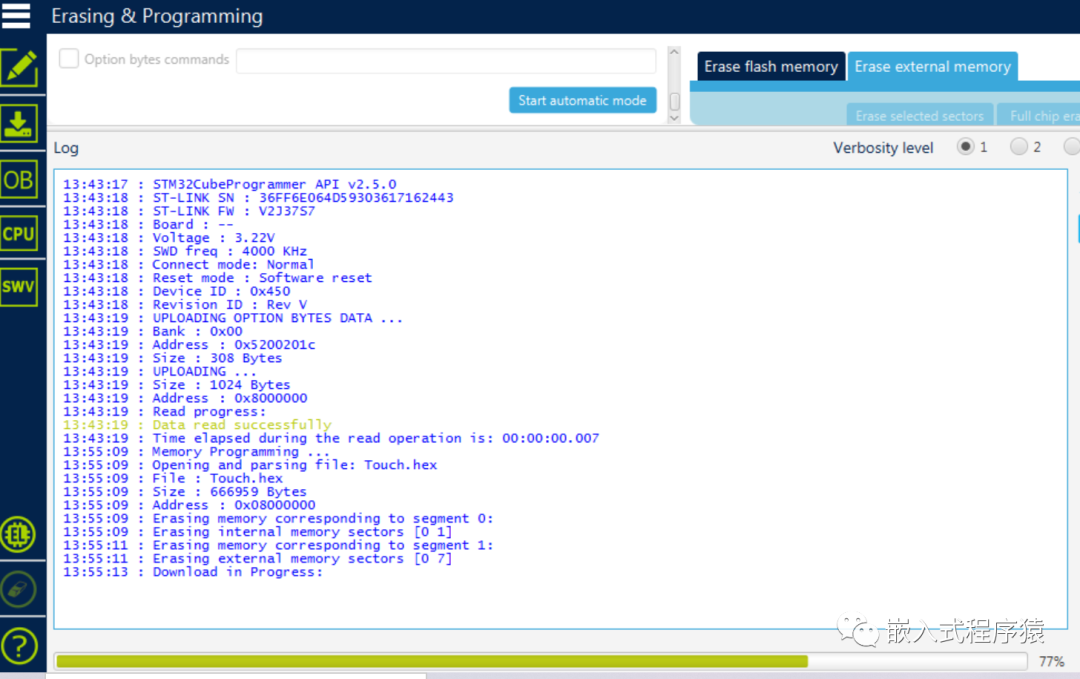Open the CPU core register view
This screenshot has width=1080, height=679.
pos(20,232)
